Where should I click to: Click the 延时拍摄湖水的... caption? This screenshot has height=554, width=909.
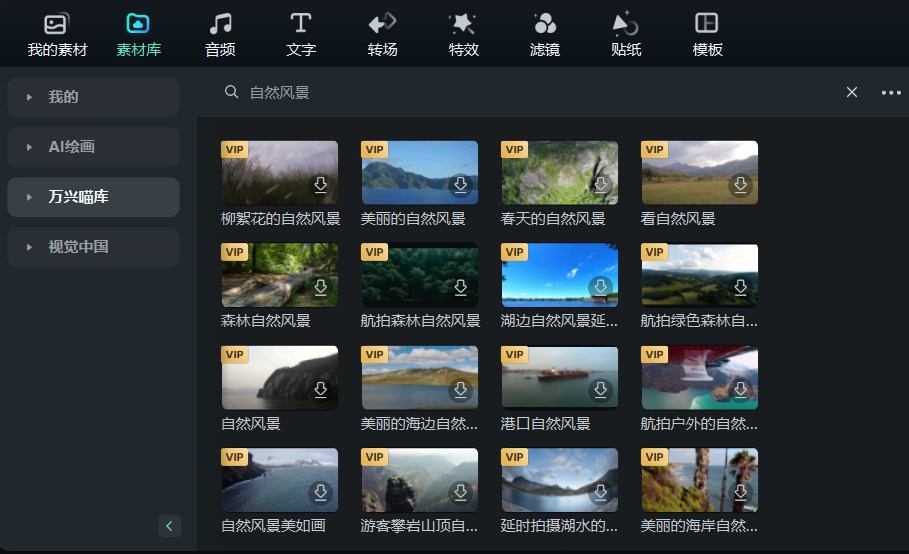[x=559, y=526]
